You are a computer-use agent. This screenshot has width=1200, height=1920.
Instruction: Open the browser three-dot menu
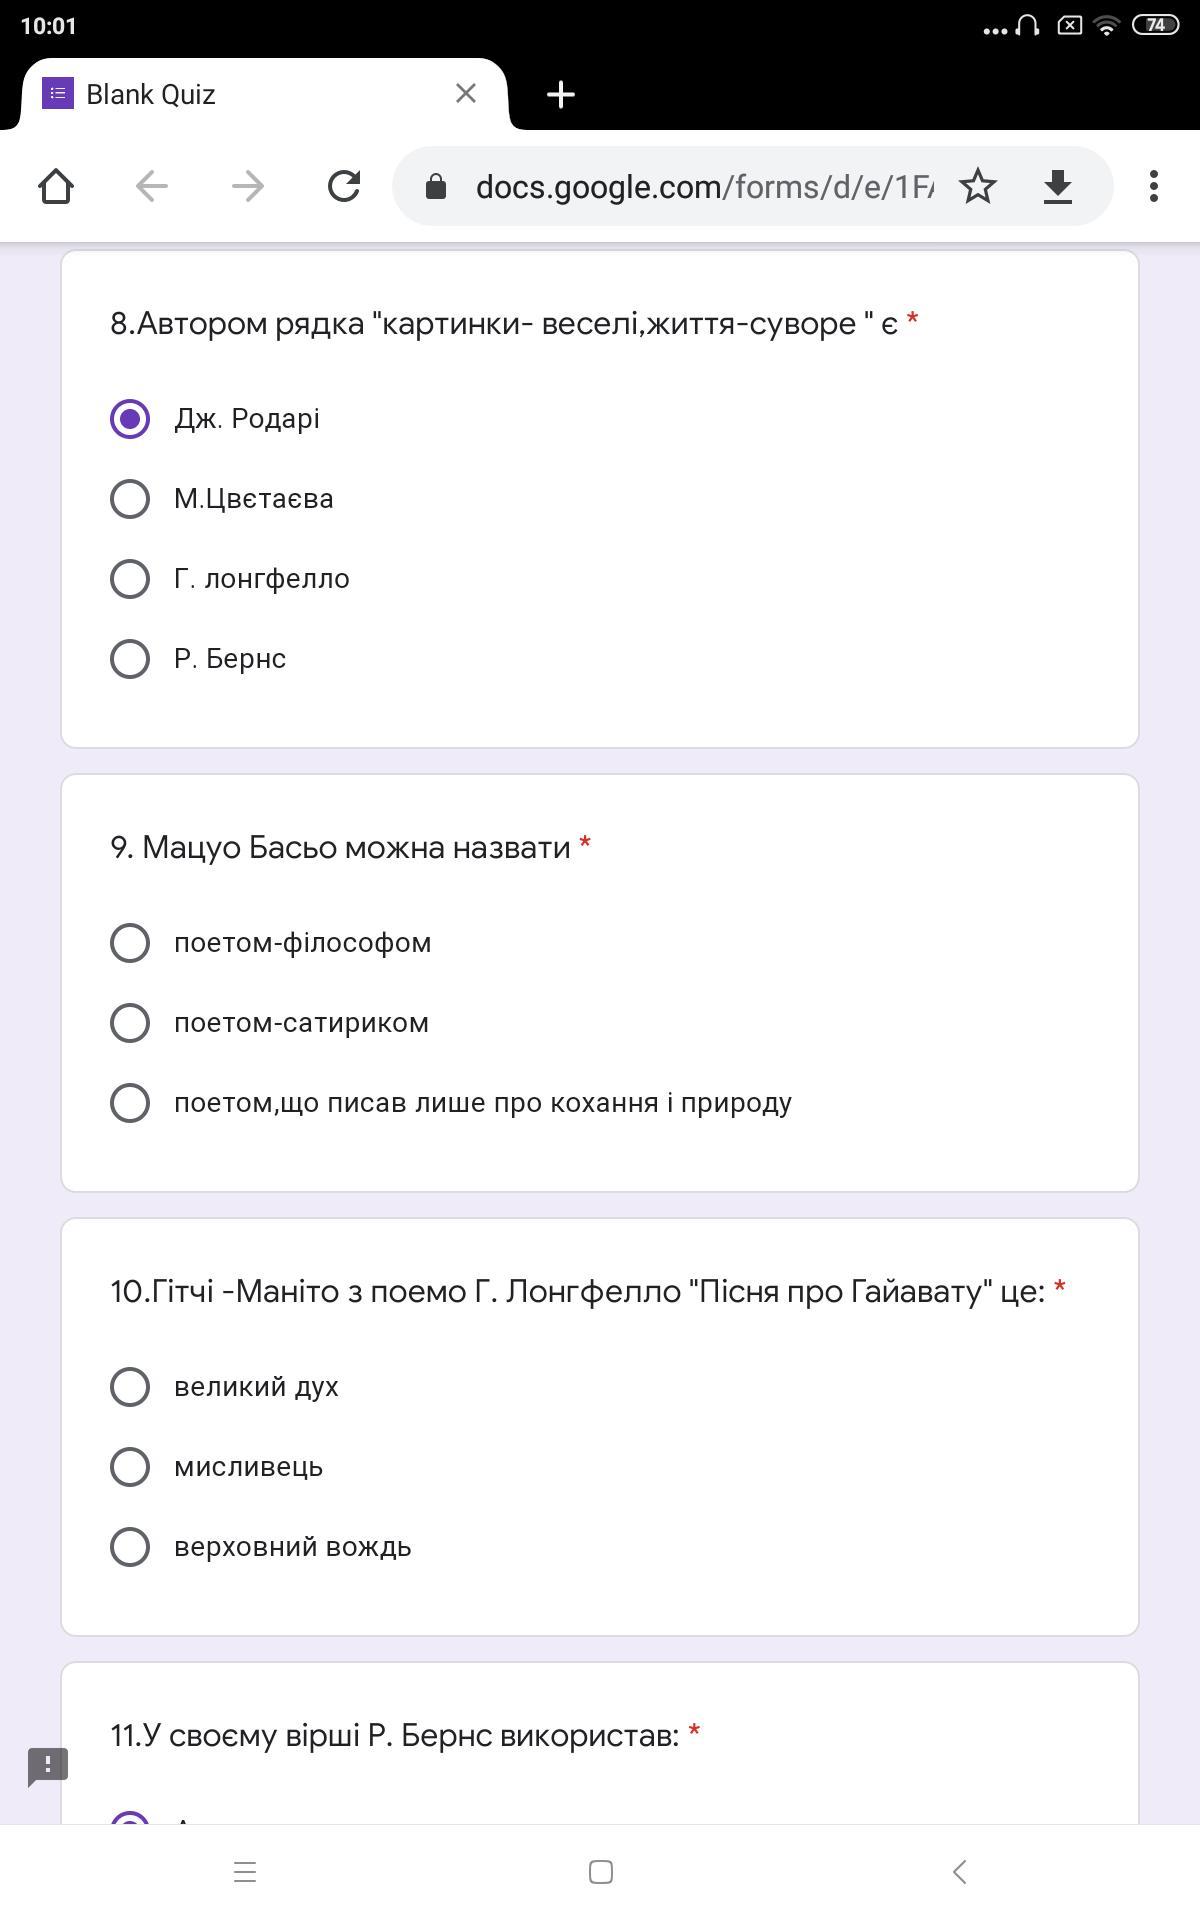(1154, 186)
